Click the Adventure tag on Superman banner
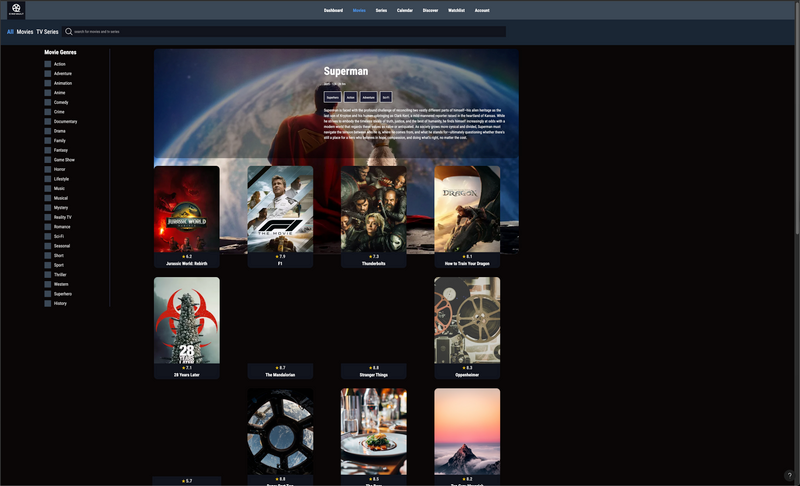Screen dimensions: 800x486 (368, 97)
